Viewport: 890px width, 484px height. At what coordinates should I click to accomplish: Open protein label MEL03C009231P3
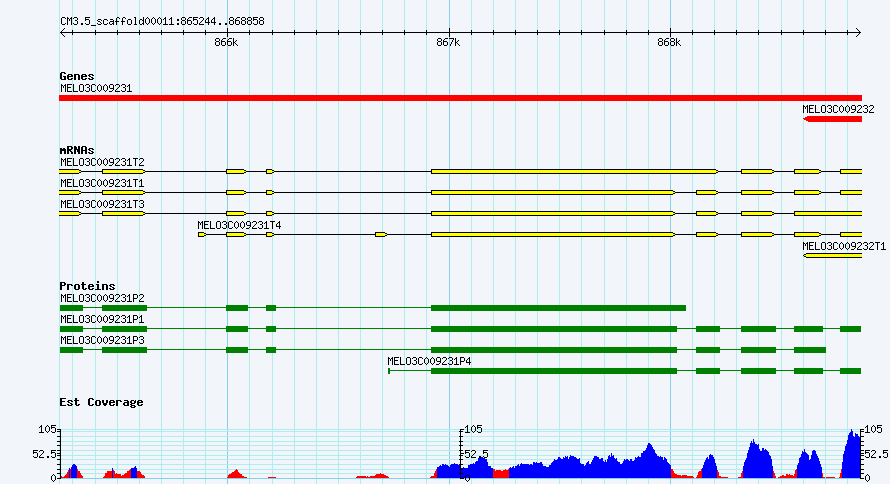[102, 340]
